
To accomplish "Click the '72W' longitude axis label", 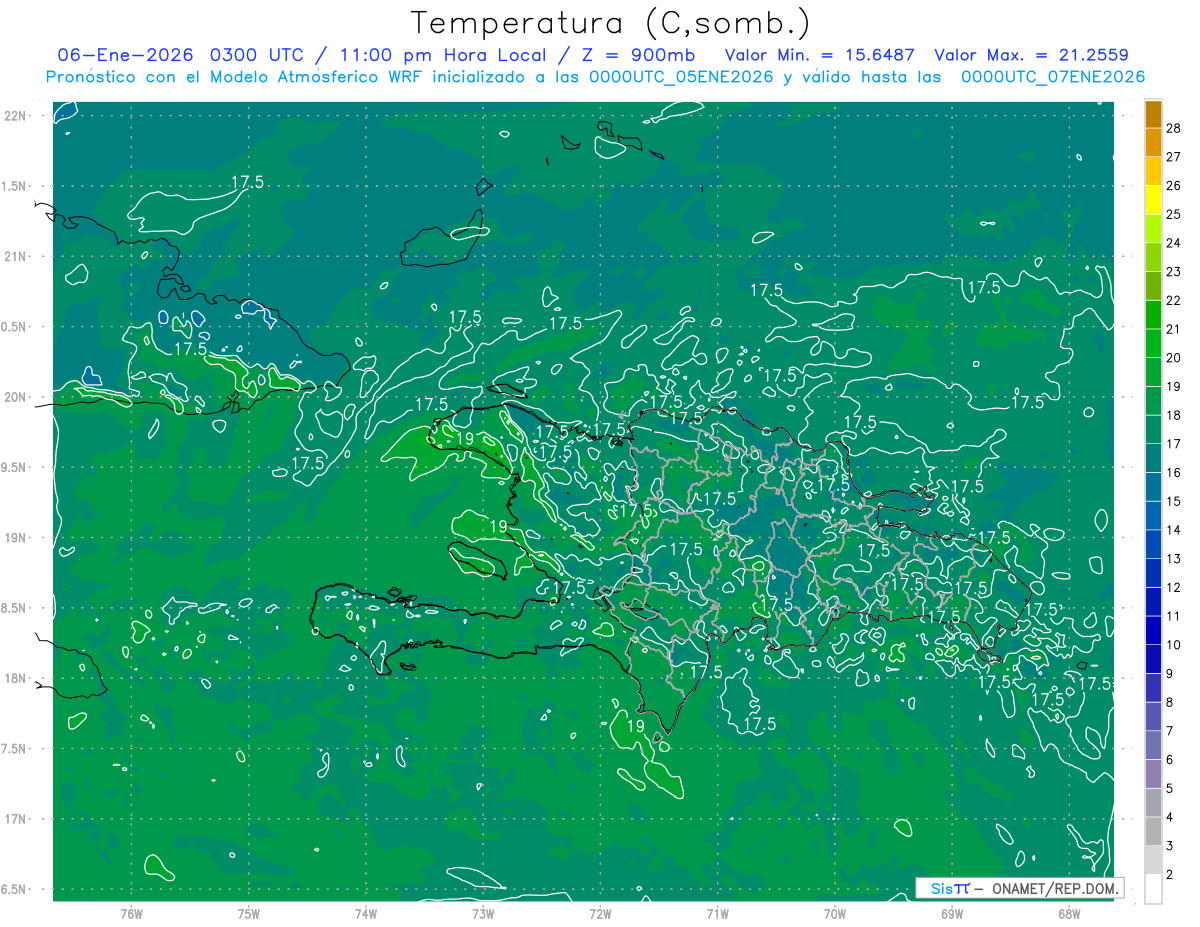I will coord(600,914).
